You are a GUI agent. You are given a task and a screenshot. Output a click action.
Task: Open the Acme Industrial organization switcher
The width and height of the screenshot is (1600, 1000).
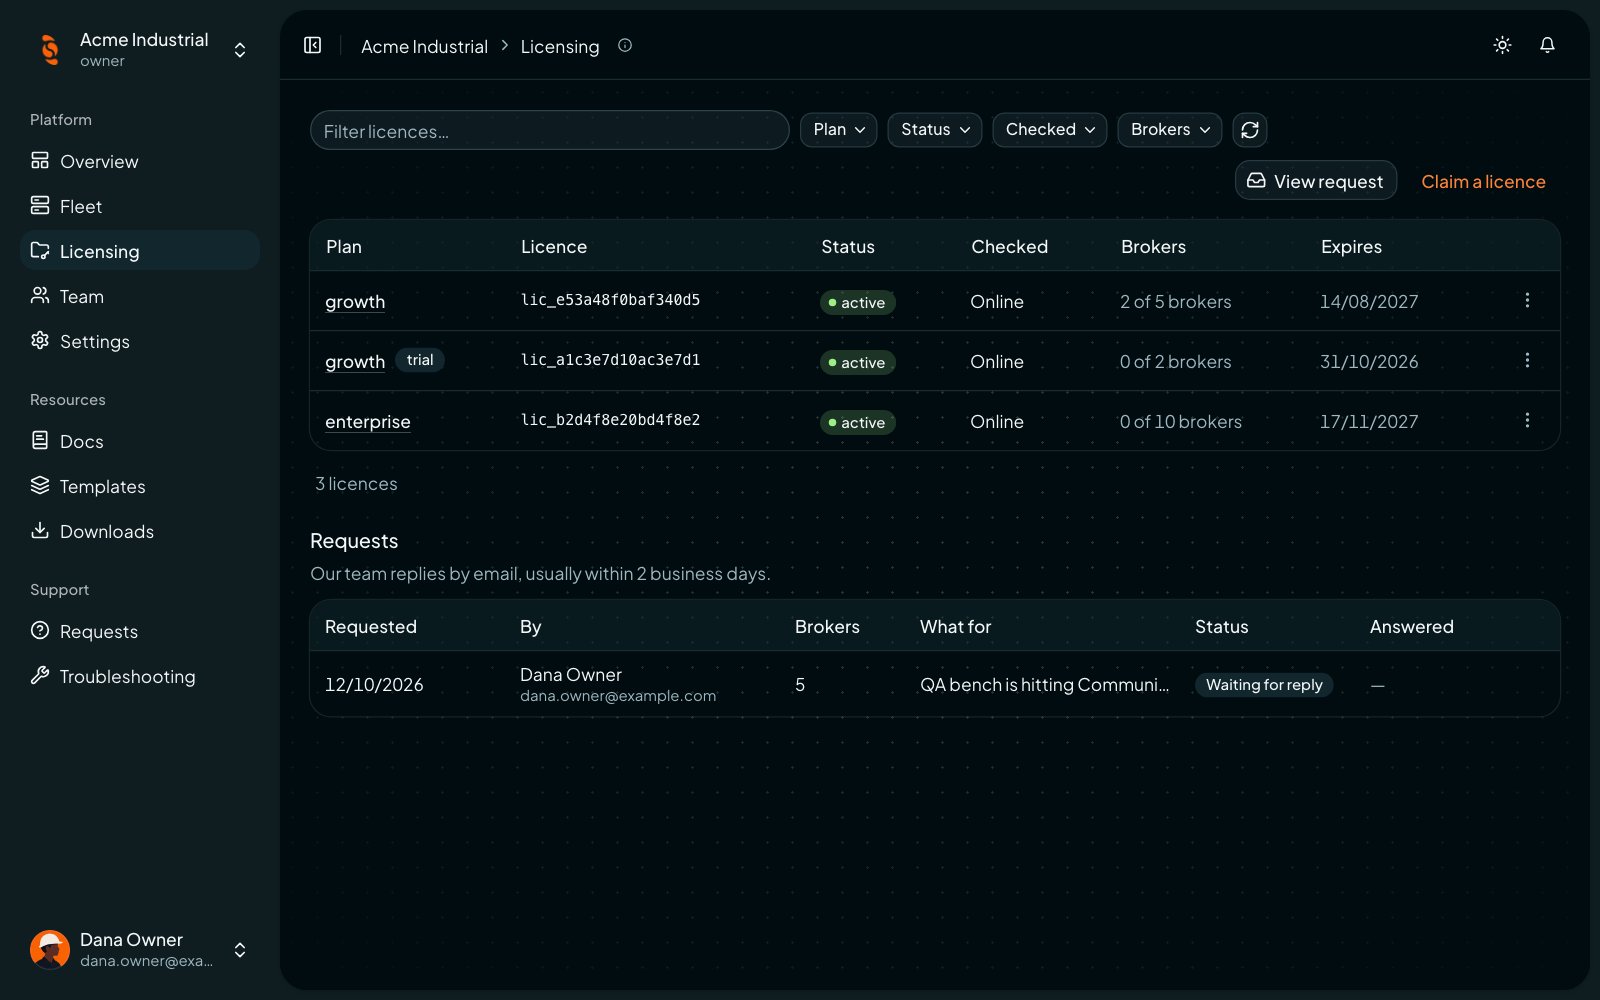tap(140, 49)
